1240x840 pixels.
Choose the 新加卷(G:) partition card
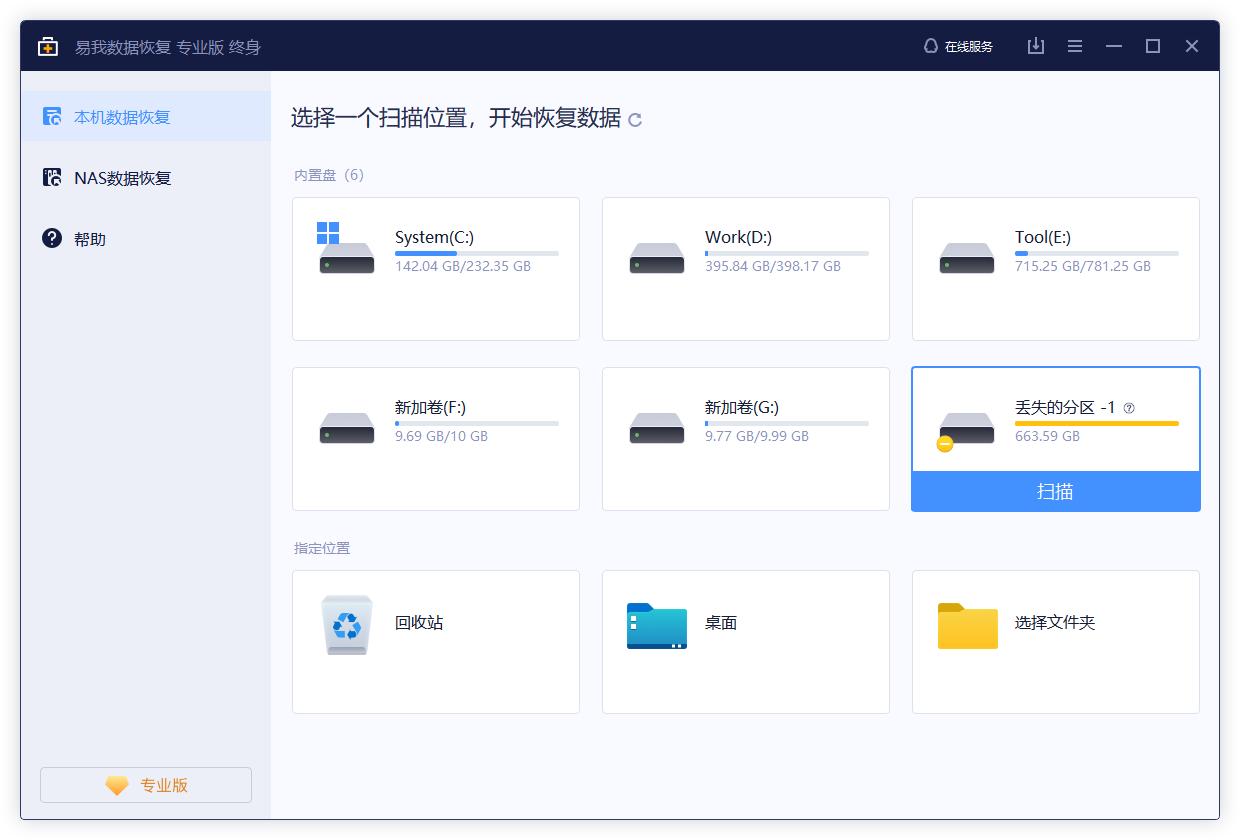[746, 438]
